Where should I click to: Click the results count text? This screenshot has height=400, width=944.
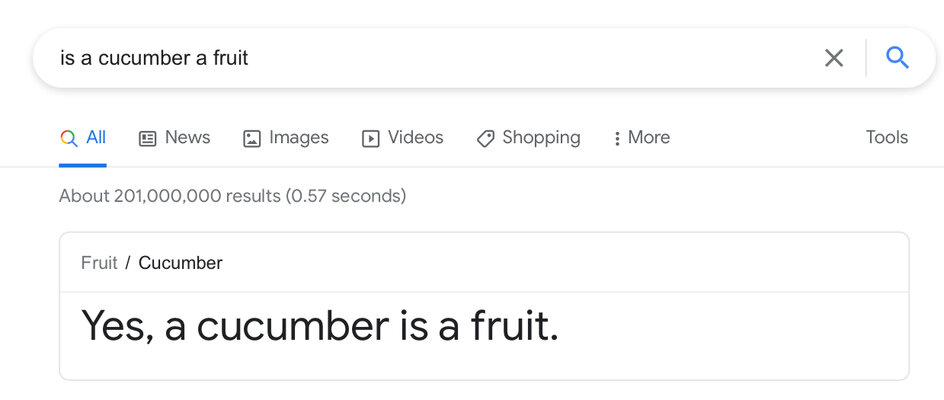pyautogui.click(x=232, y=196)
